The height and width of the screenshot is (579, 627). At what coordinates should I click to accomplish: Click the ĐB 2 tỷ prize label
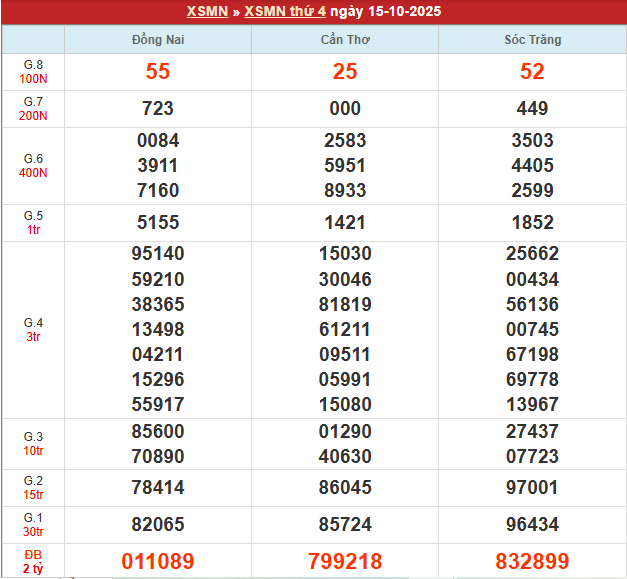point(33,561)
